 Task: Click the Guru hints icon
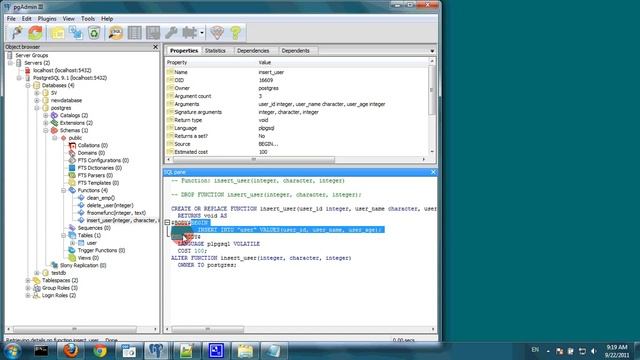pyautogui.click(x=217, y=33)
